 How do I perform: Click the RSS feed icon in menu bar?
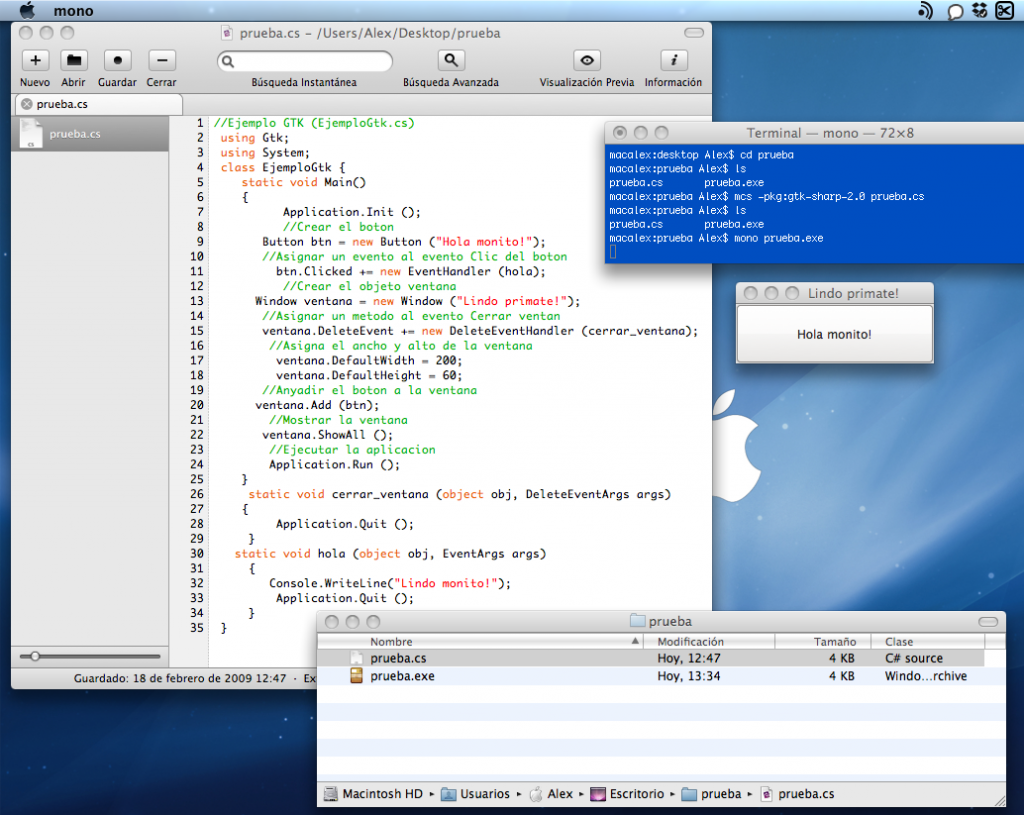point(926,10)
